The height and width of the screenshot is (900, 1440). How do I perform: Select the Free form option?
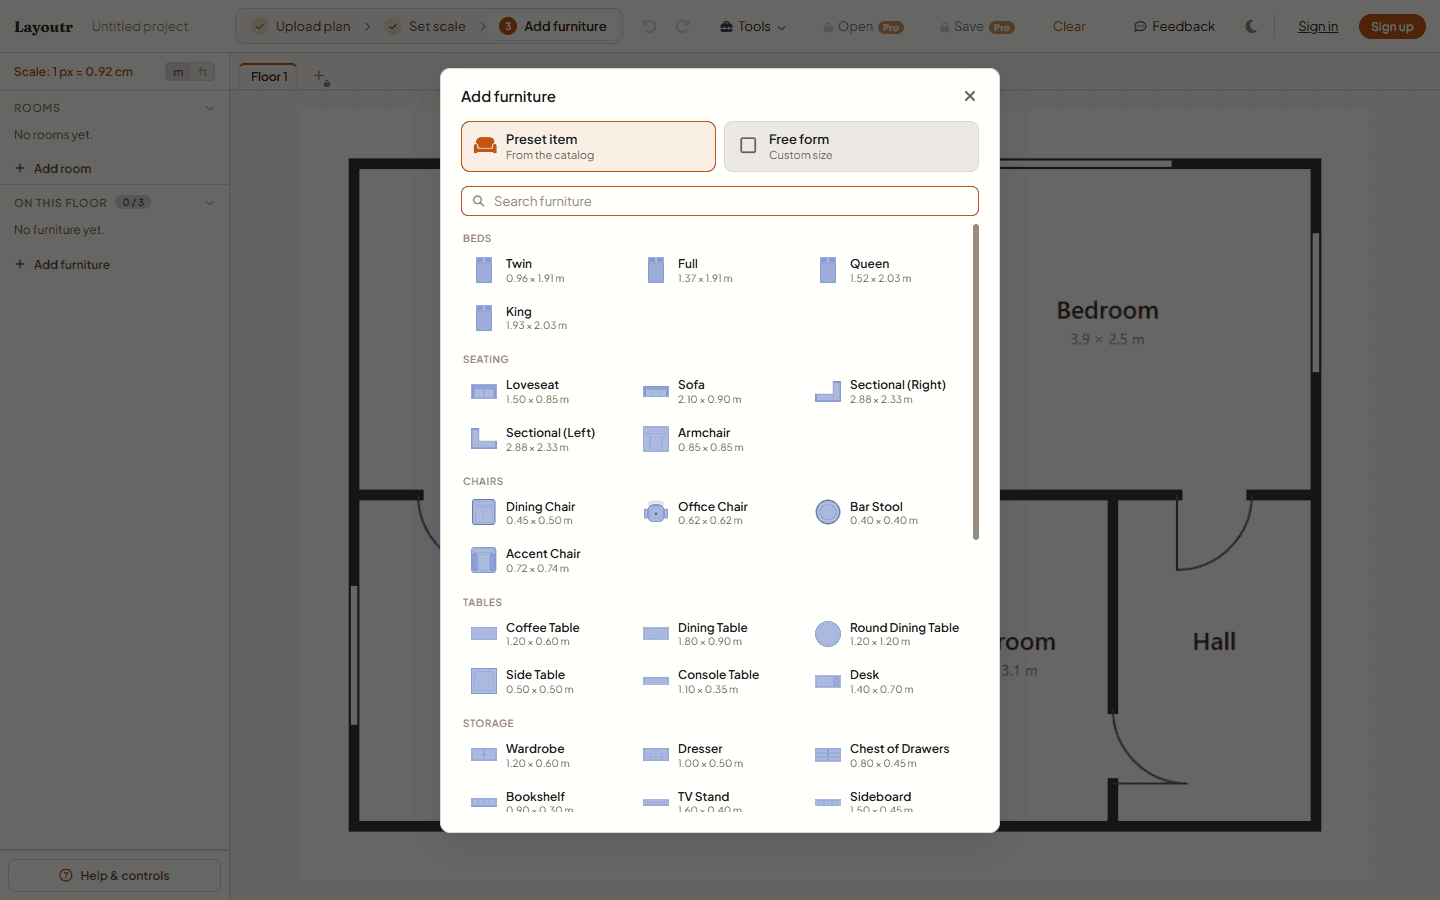pyautogui.click(x=851, y=147)
